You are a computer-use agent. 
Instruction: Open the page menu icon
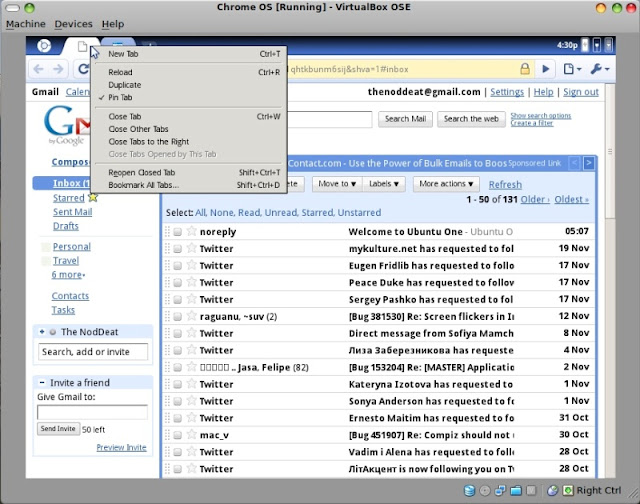tap(570, 69)
